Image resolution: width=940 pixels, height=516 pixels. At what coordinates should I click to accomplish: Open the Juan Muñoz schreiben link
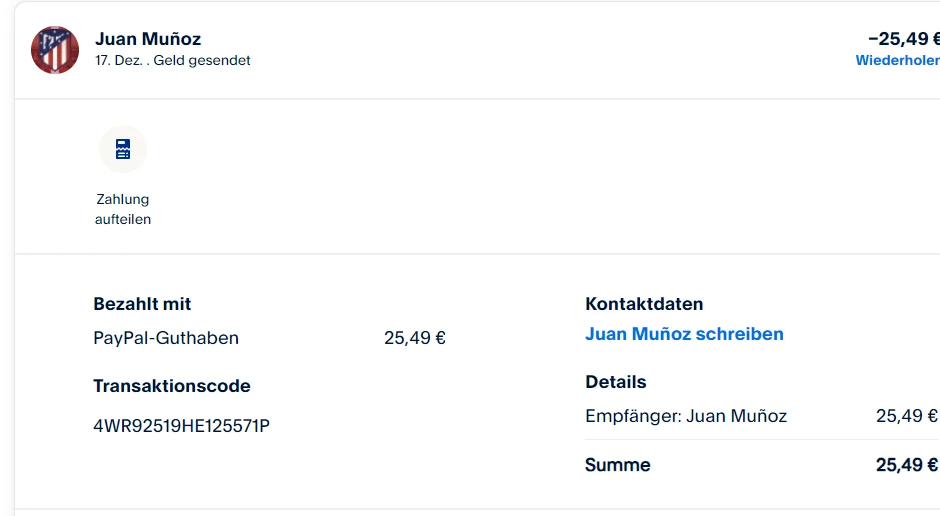[x=684, y=334]
